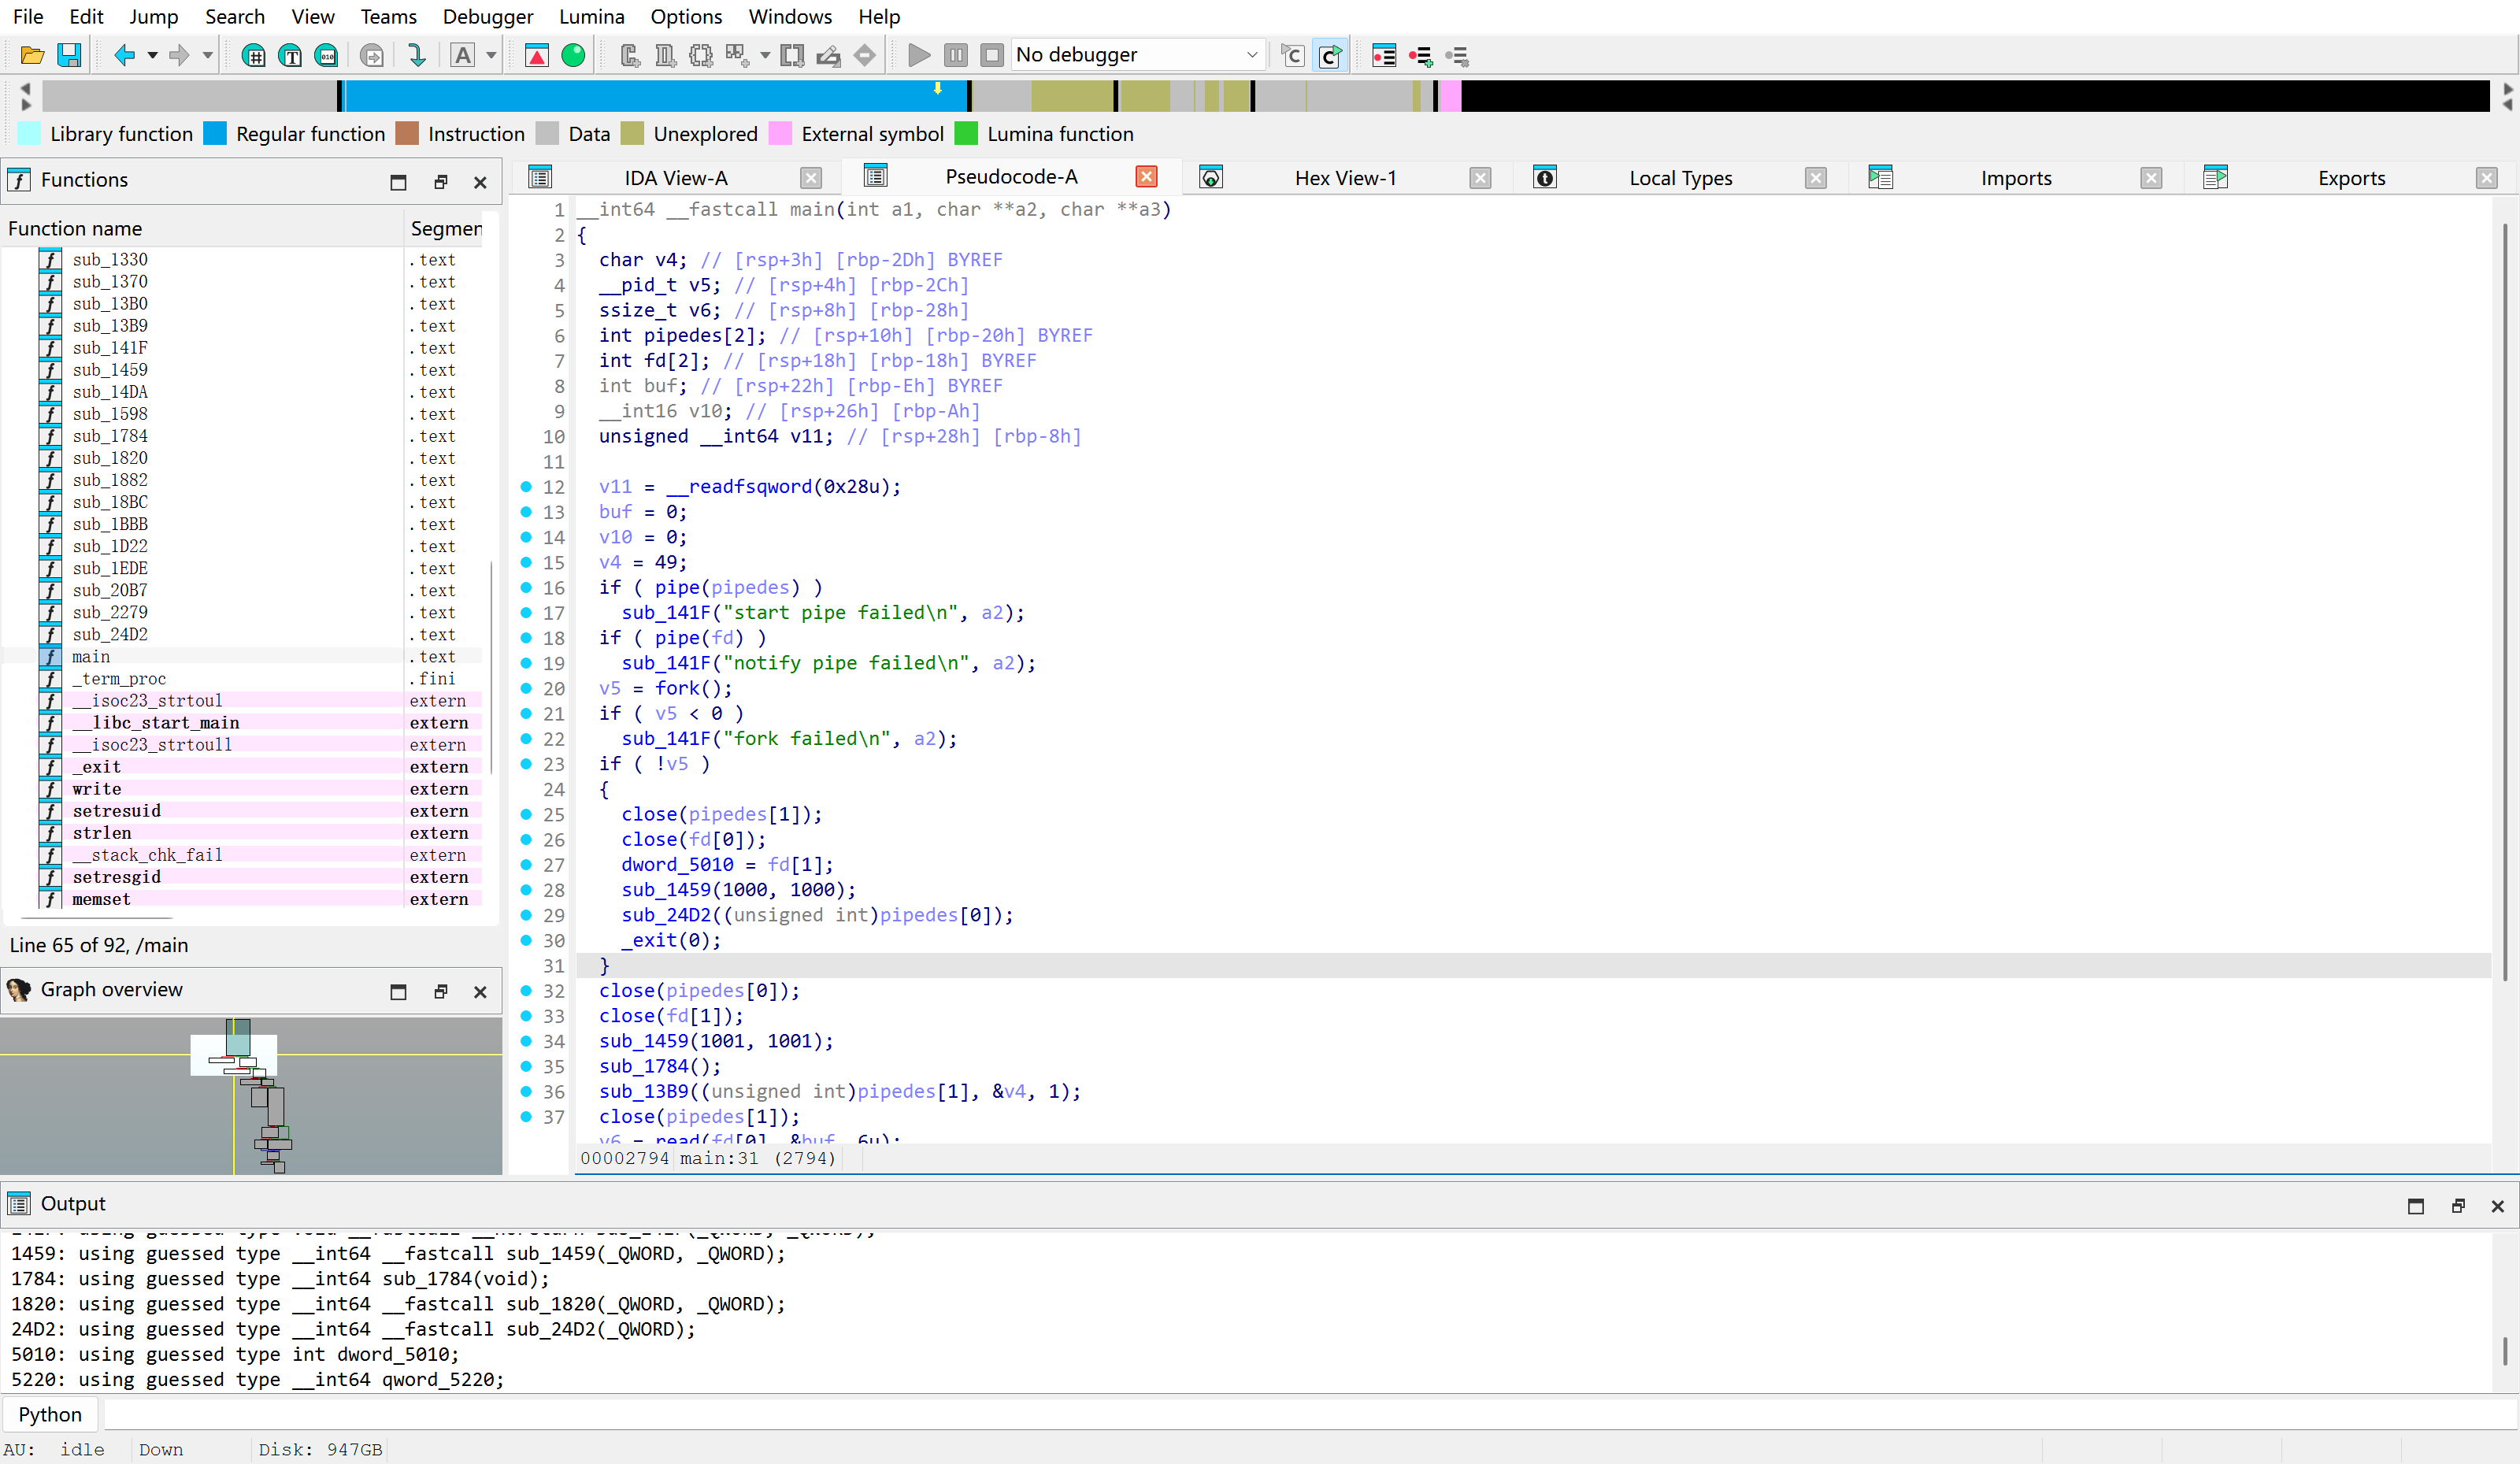Open the File menu
Viewport: 2520px width, 1464px height.
28,17
